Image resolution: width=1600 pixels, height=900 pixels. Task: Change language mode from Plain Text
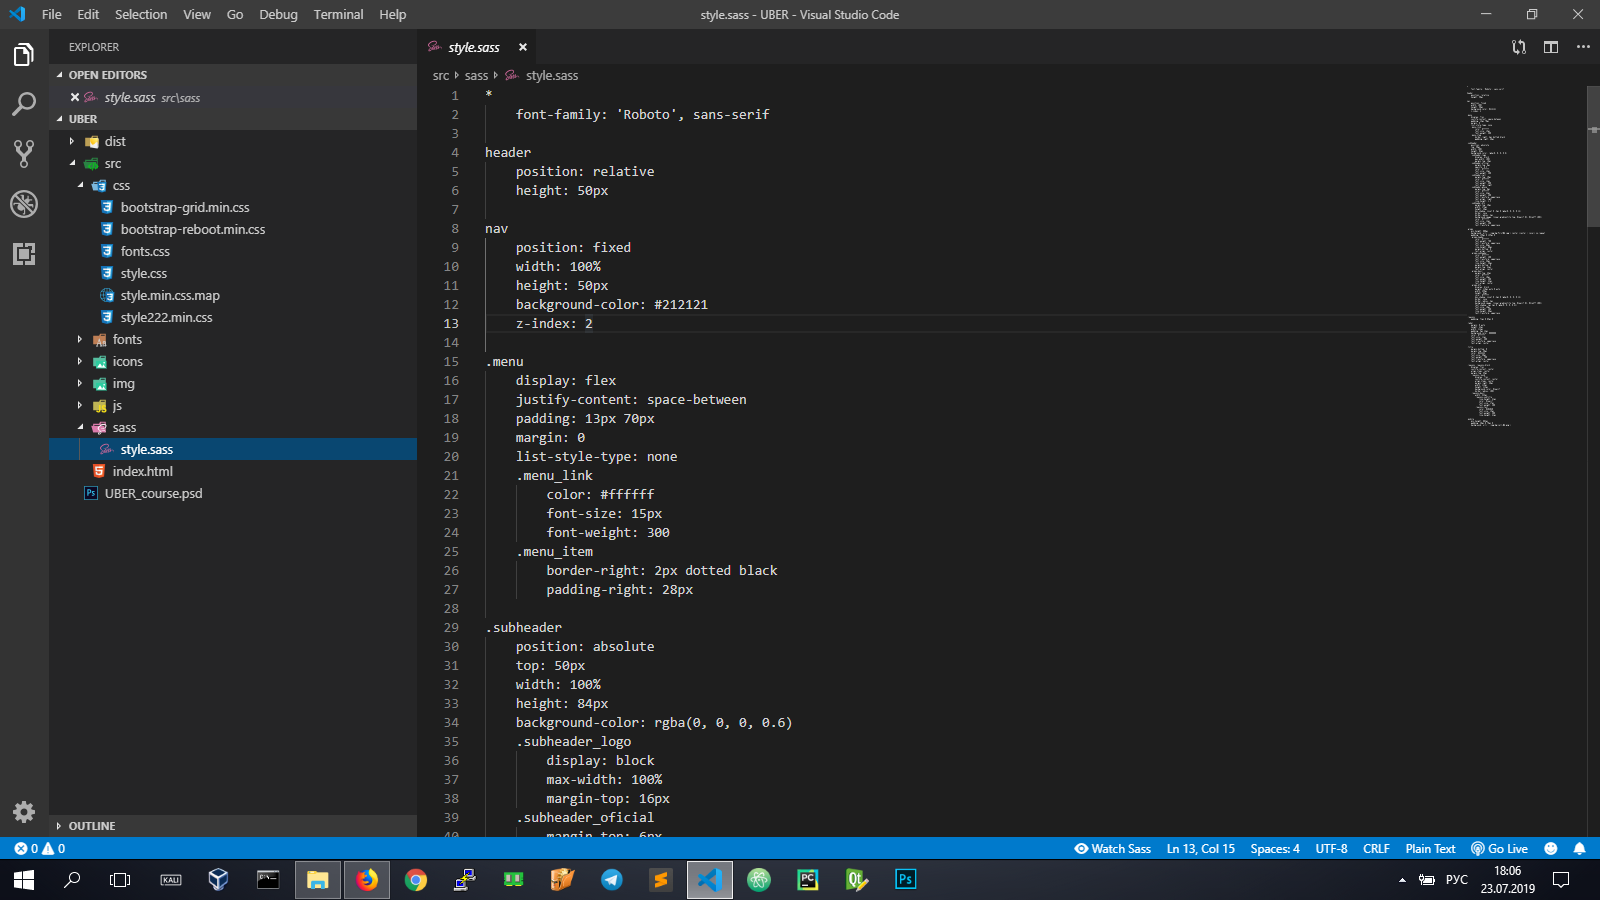click(1430, 848)
